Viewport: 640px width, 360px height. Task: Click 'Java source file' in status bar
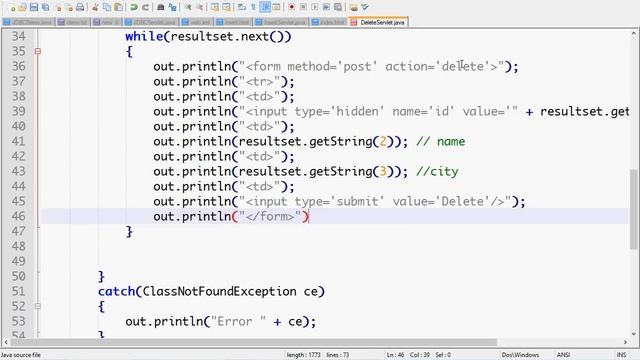[x=21, y=355]
